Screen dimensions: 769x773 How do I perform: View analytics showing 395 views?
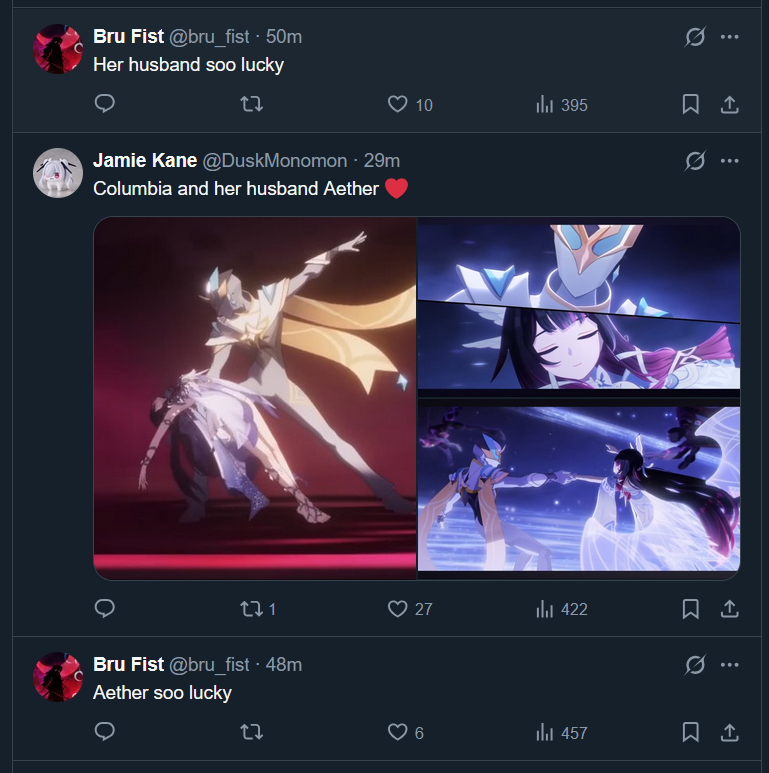561,105
